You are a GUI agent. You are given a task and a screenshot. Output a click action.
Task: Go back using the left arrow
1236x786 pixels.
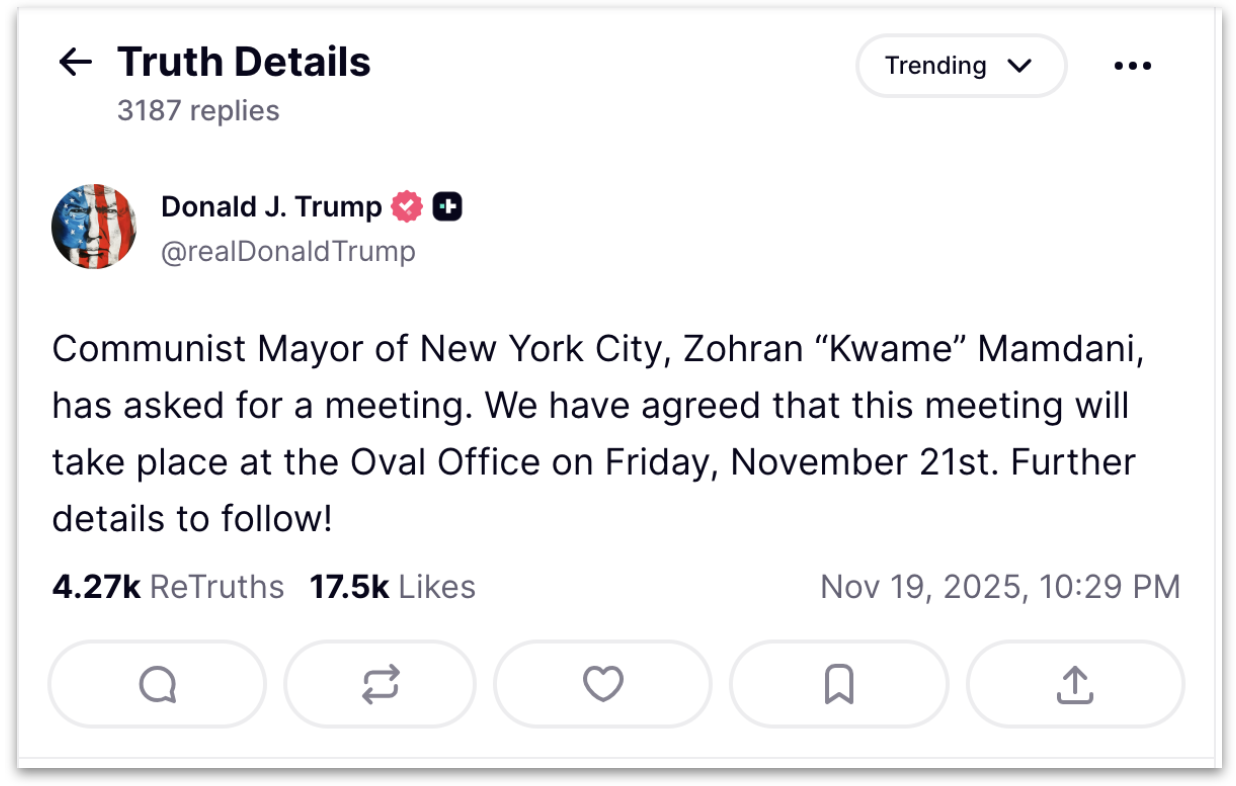tap(75, 63)
